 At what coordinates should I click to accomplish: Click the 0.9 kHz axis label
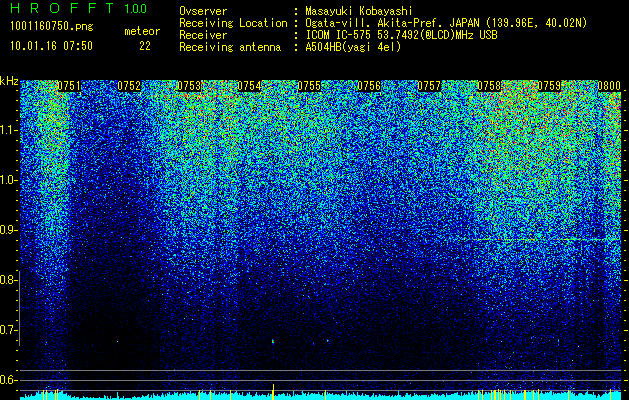[8, 230]
